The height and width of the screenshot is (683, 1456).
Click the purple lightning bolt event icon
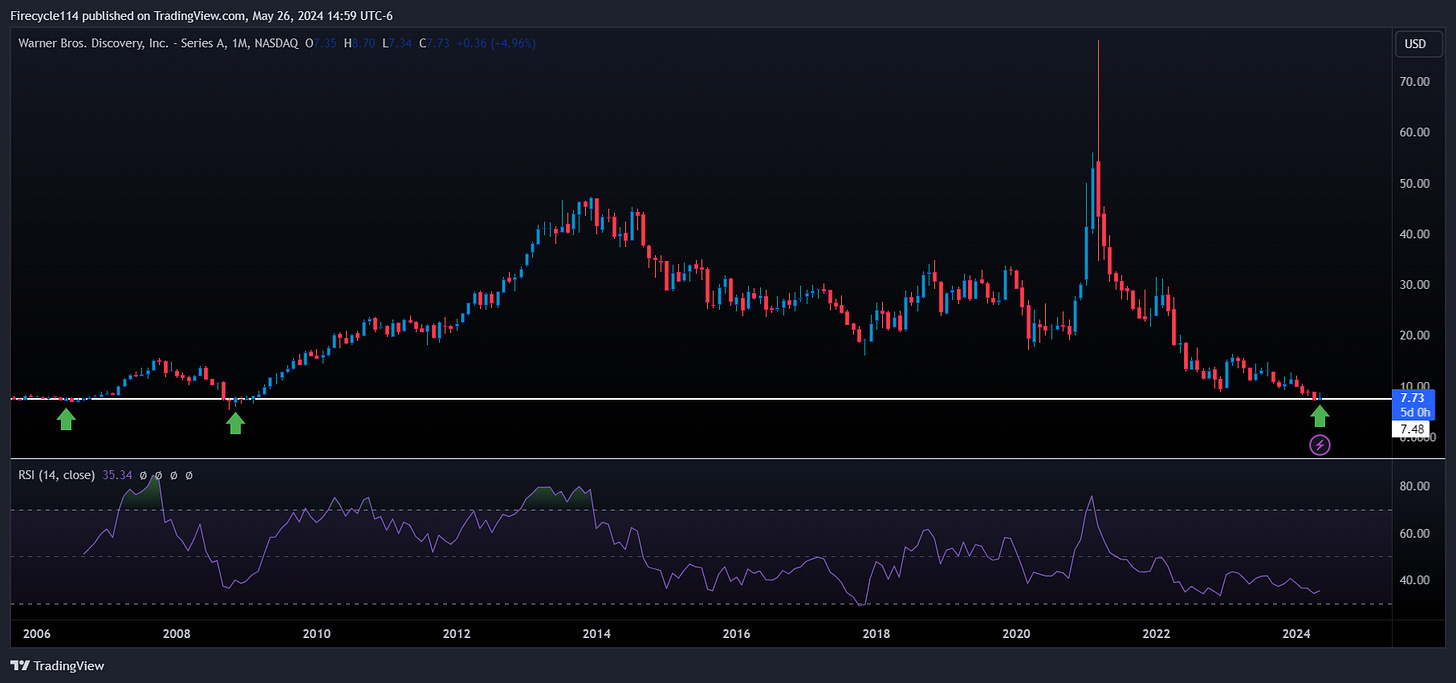(x=1320, y=445)
